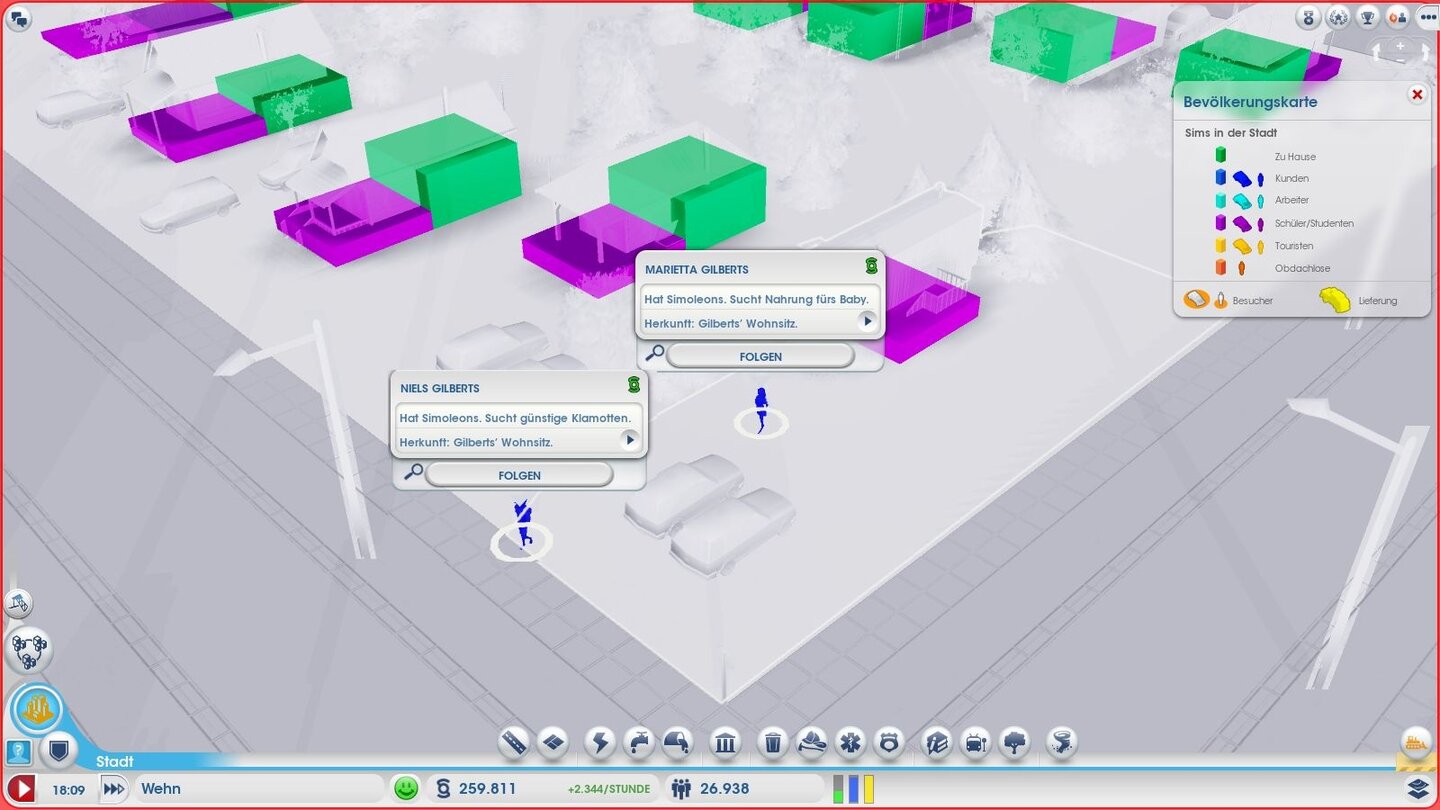This screenshot has height=810, width=1440.
Task: Click green simoleon icon on Marietta's card
Action: tap(871, 266)
